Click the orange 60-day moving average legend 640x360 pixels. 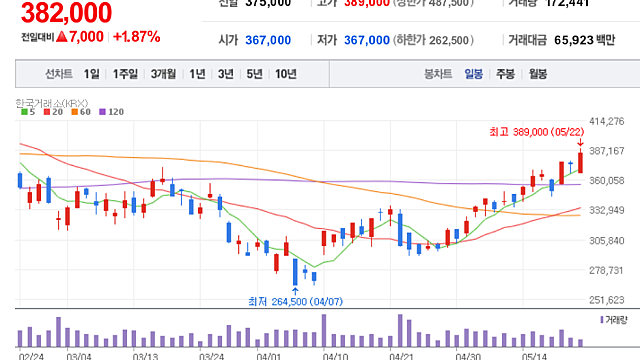click(x=81, y=112)
